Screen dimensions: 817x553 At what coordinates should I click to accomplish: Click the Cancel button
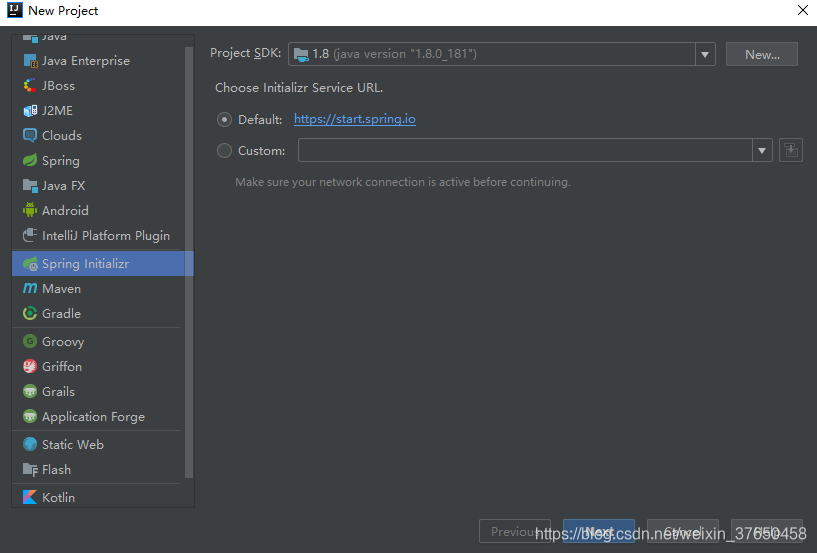click(683, 531)
